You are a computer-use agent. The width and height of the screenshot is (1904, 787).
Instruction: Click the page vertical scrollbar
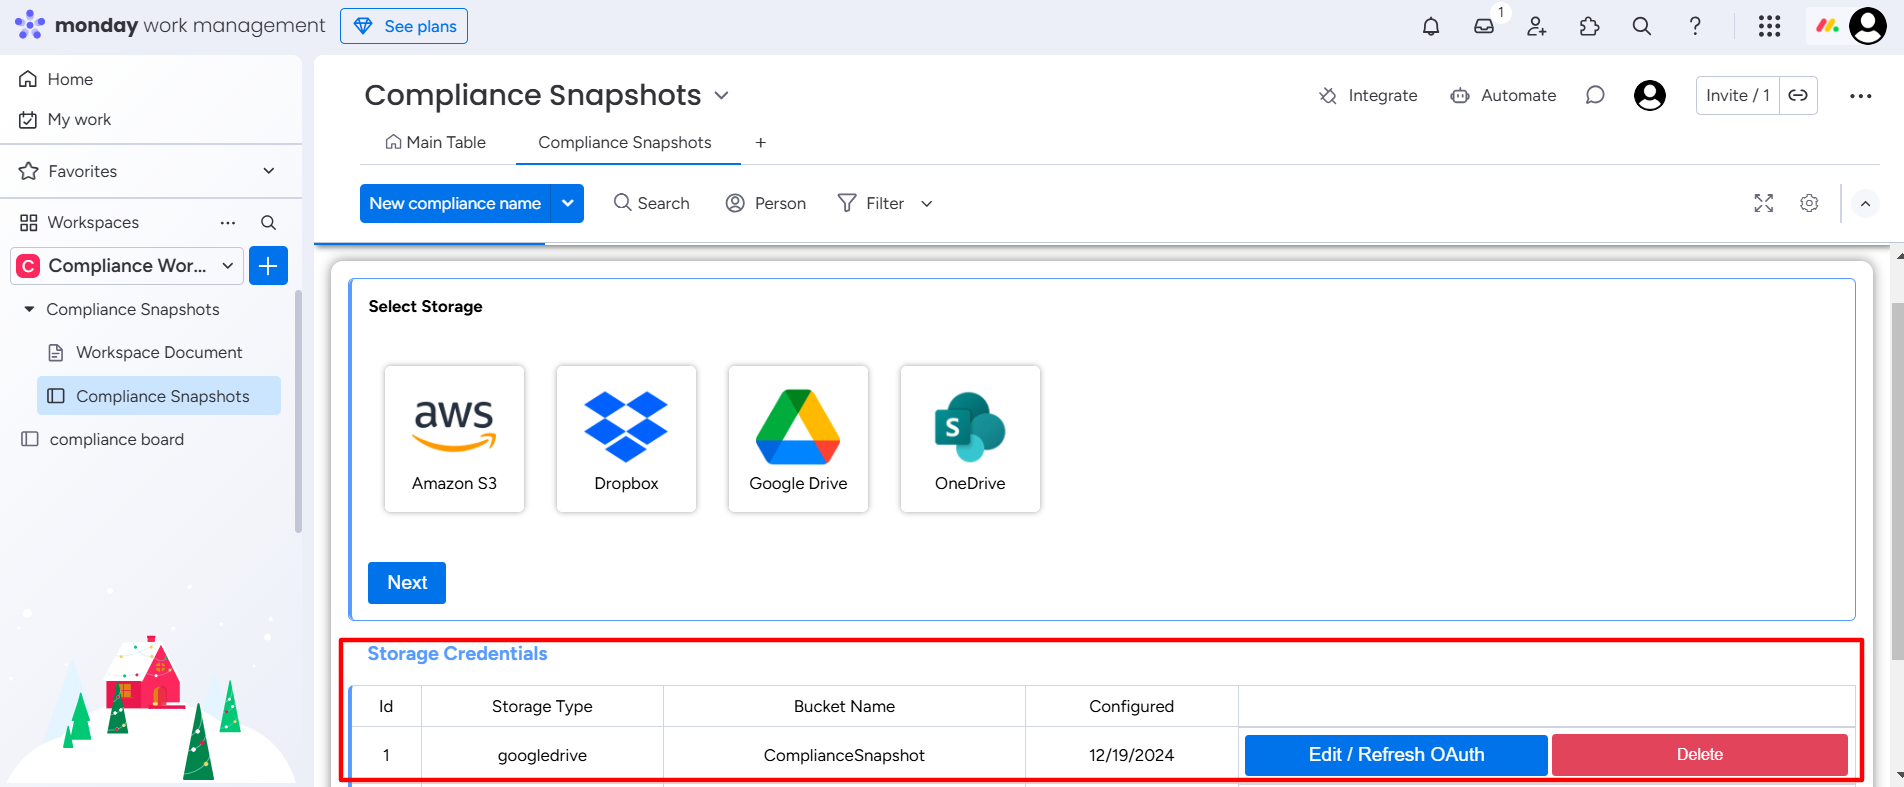click(1897, 480)
